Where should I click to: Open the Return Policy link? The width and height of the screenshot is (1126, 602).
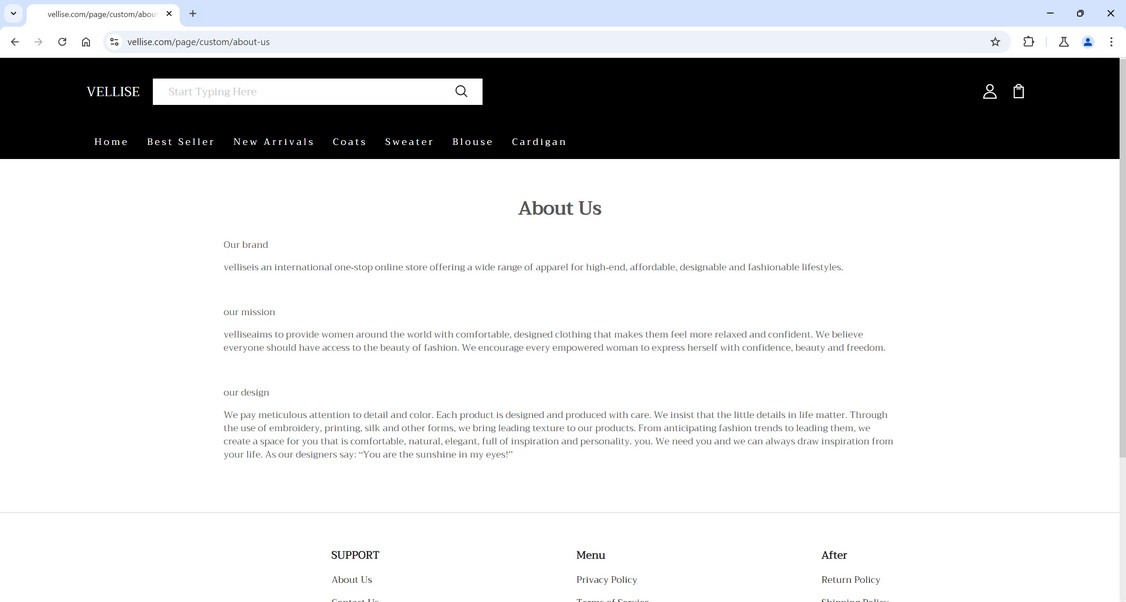850,580
